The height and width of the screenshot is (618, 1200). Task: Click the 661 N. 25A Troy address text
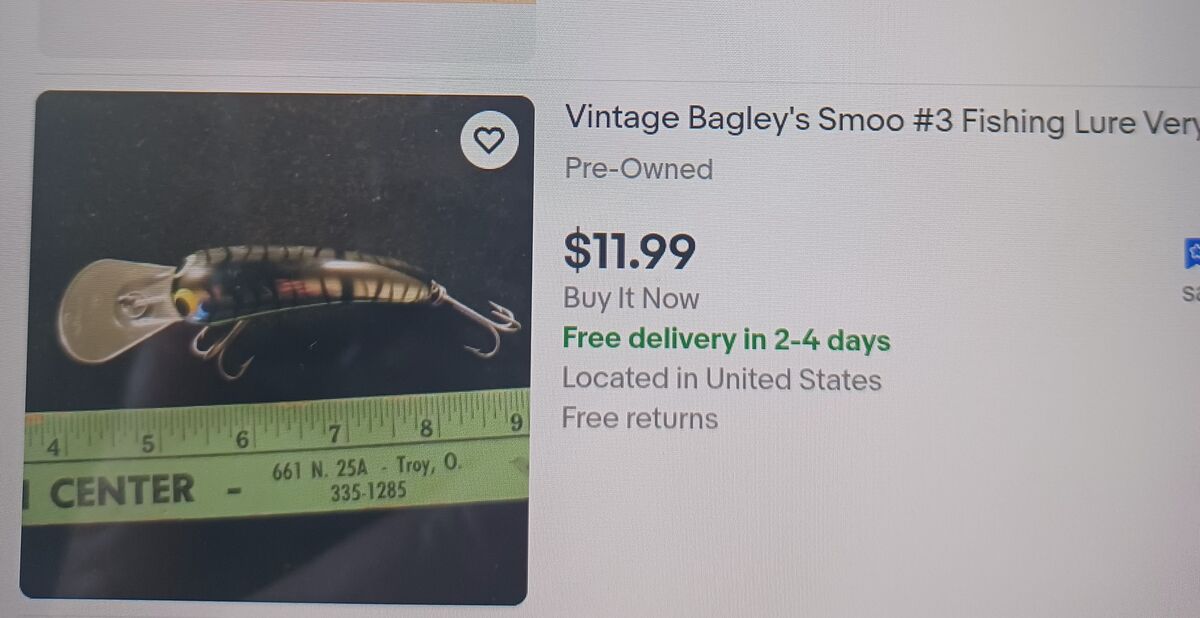(x=366, y=467)
